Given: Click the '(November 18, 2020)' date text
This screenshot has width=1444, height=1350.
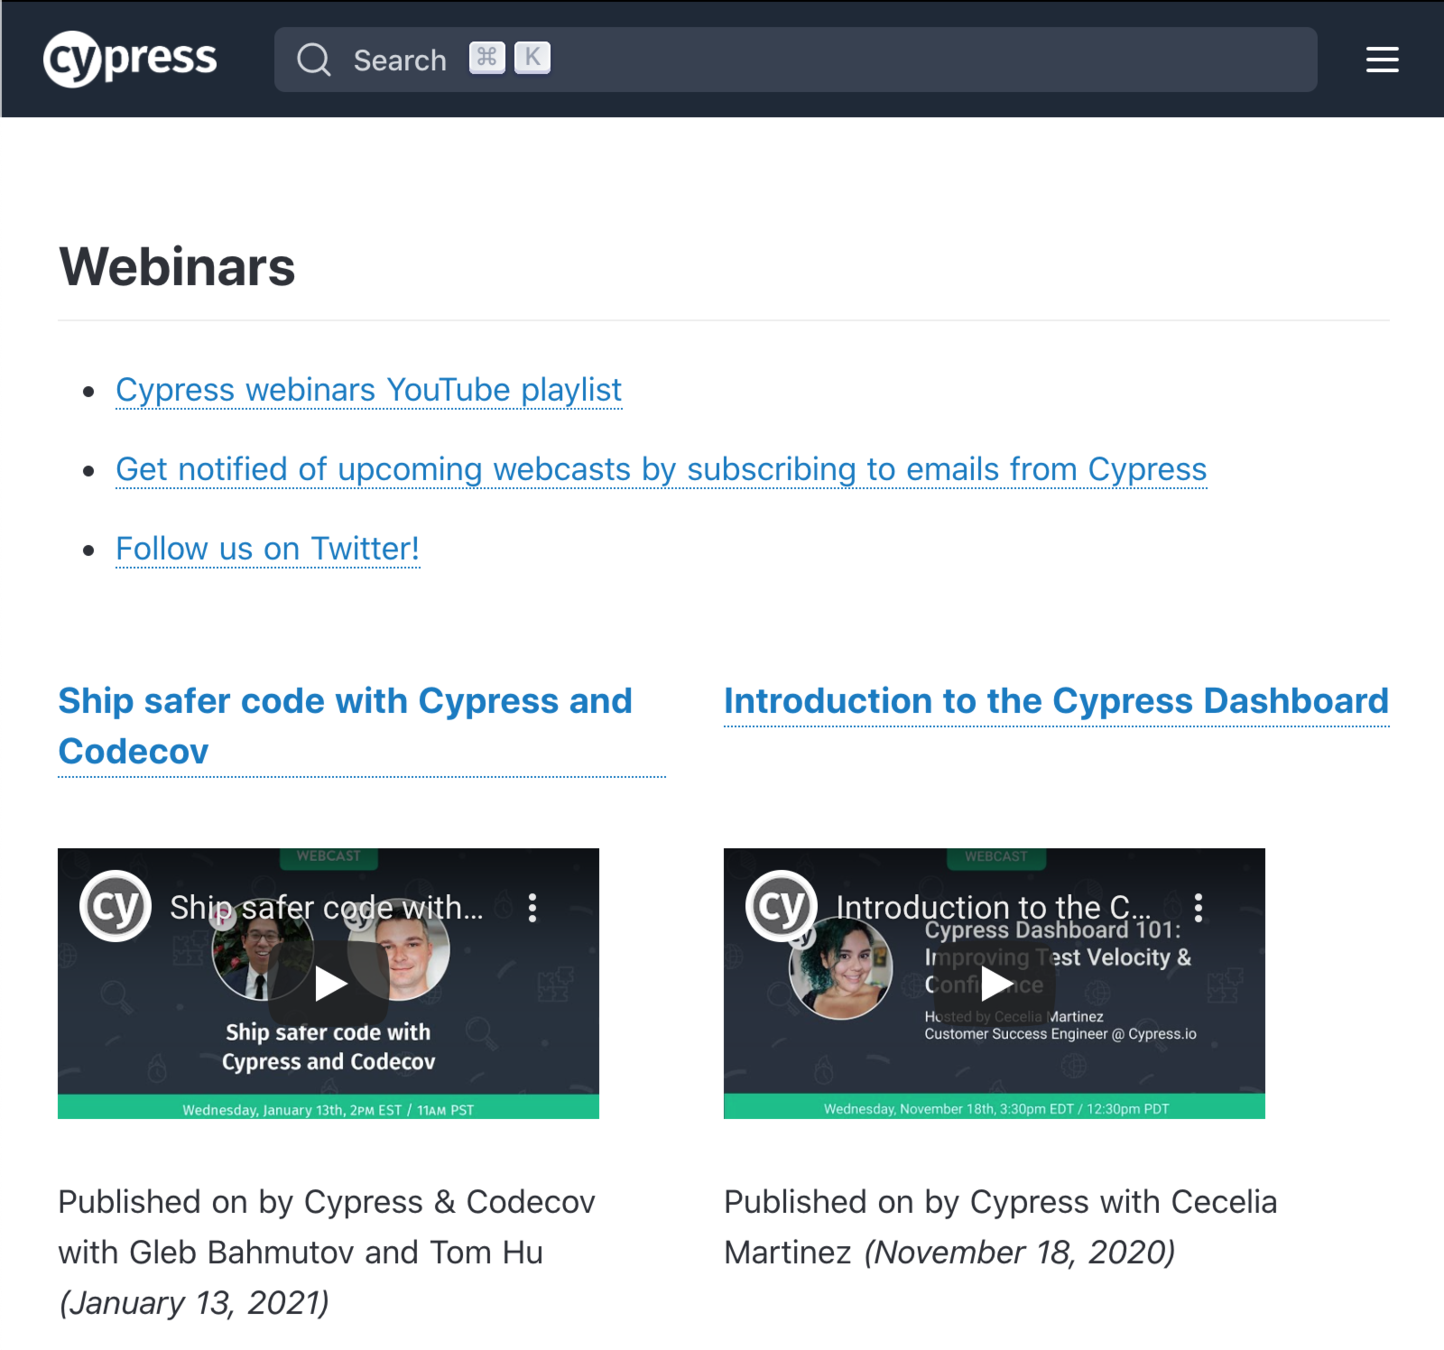Looking at the screenshot, I should tap(1019, 1251).
